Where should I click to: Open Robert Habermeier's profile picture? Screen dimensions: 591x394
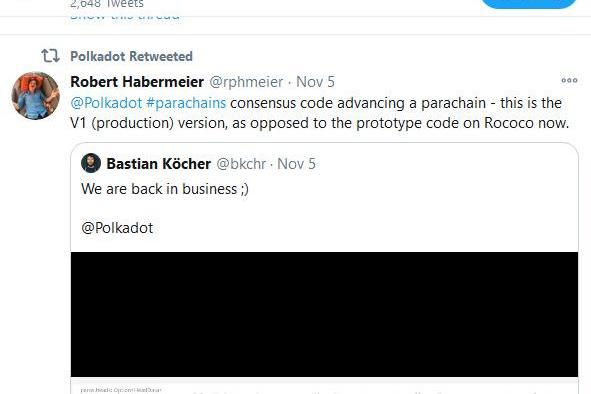click(x=35, y=96)
